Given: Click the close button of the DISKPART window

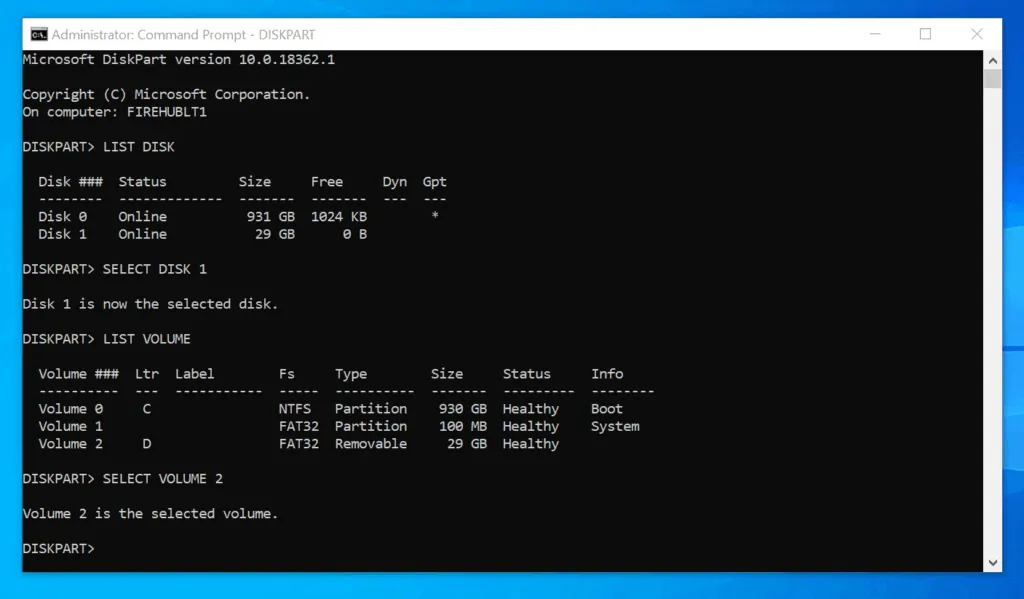Looking at the screenshot, I should pos(975,33).
